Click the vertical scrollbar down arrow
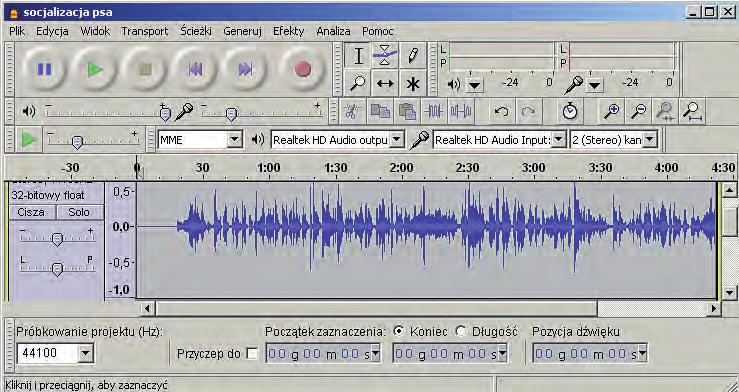The image size is (739, 392). (x=730, y=293)
